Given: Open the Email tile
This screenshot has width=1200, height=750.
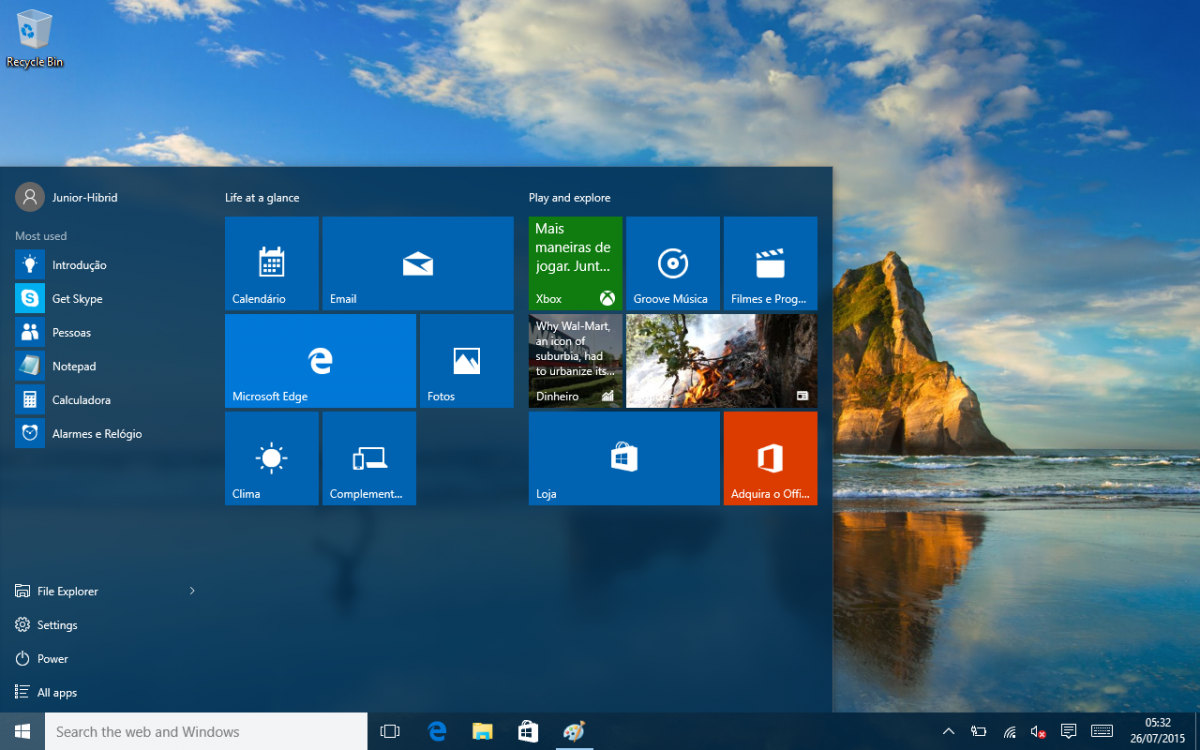Looking at the screenshot, I should pos(418,263).
